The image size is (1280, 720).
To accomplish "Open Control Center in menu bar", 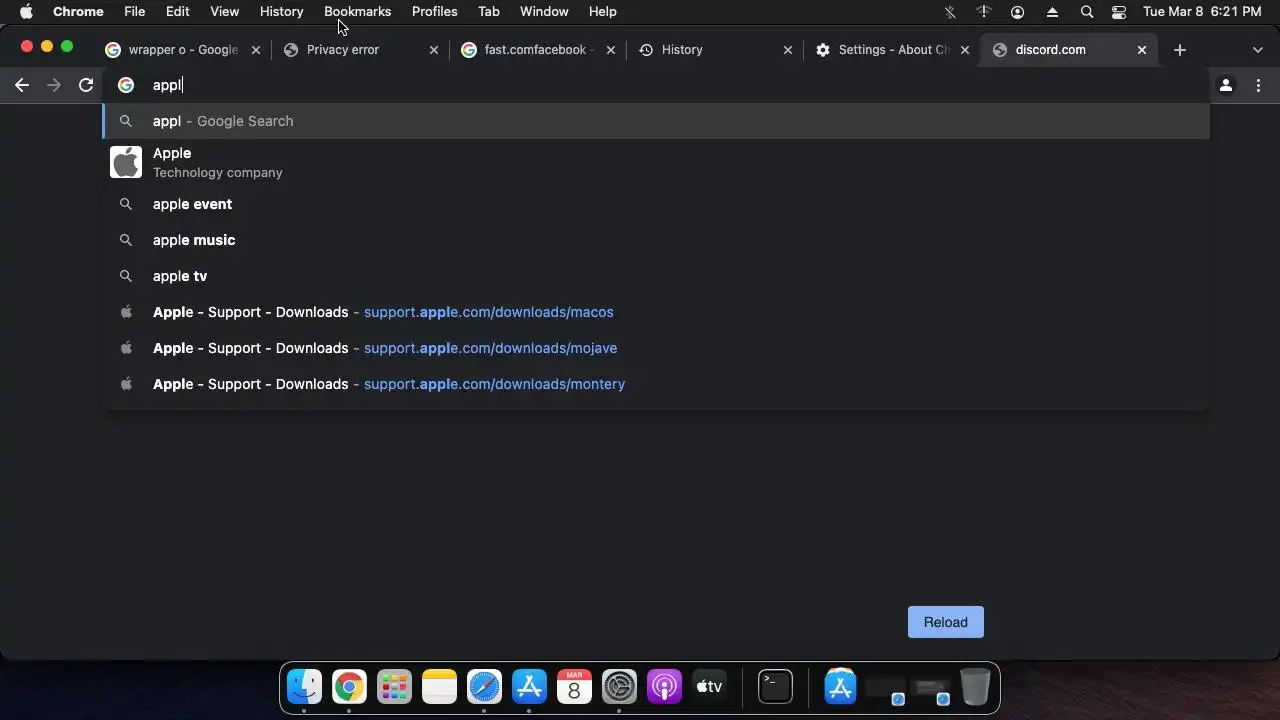I will 1119,12.
